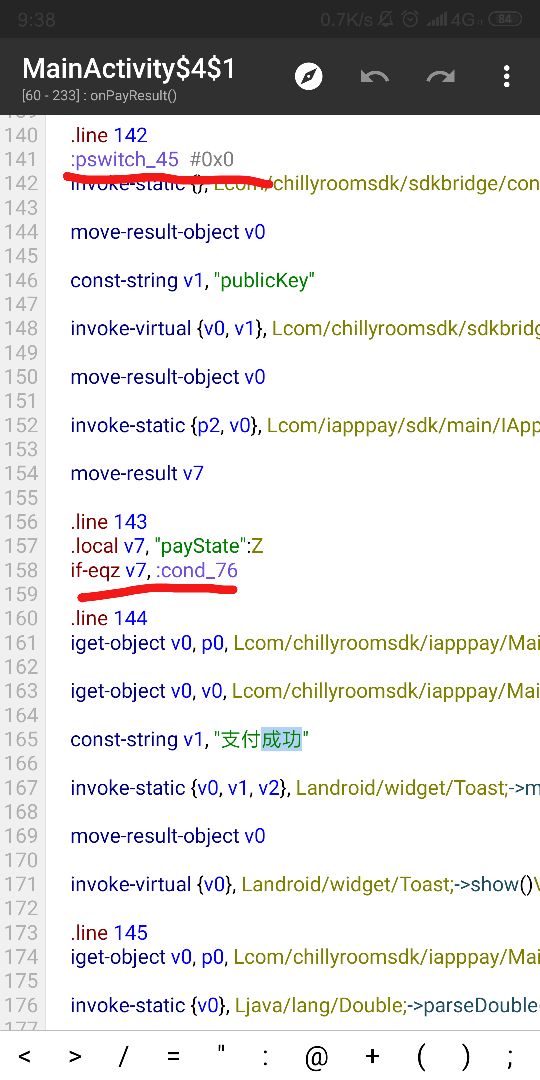Tap the battery indicator in status bar
The height and width of the screenshot is (1080, 540).
click(504, 19)
